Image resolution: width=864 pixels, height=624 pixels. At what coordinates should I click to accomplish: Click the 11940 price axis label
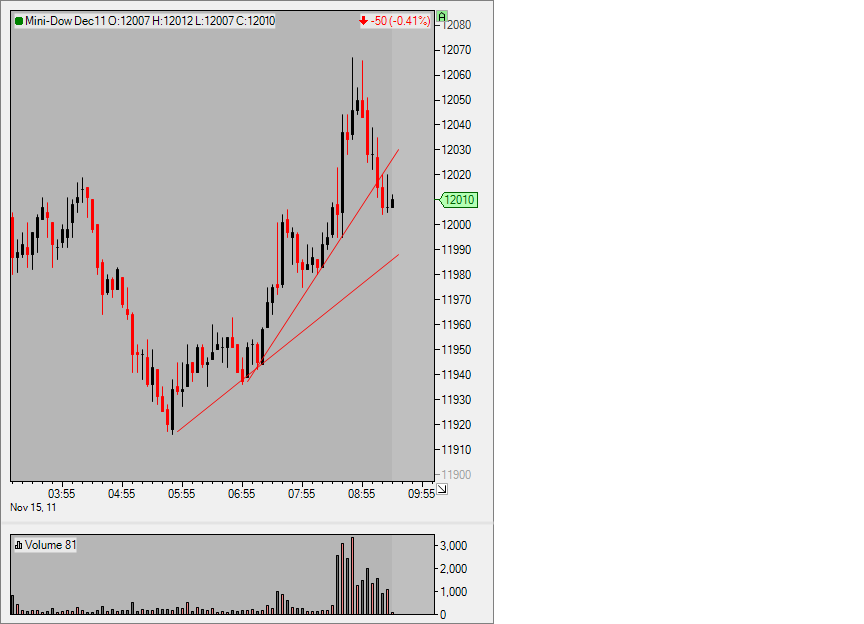click(456, 375)
